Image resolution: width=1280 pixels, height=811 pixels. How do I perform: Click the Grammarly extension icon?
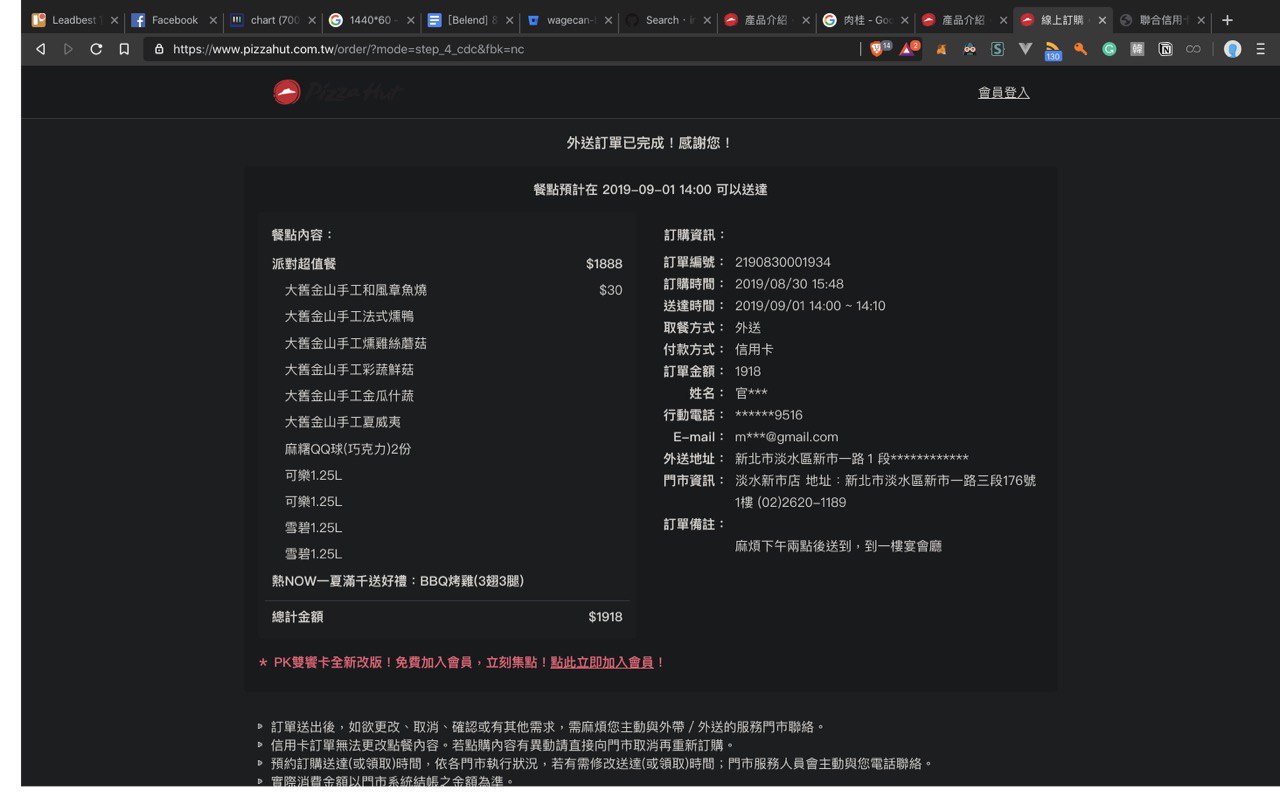[1109, 49]
